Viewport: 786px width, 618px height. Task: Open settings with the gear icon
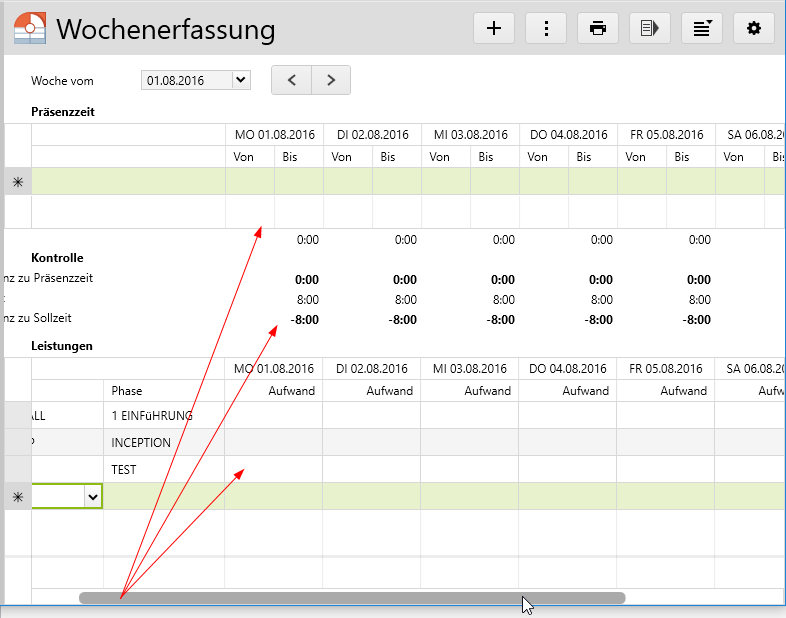pos(754,28)
